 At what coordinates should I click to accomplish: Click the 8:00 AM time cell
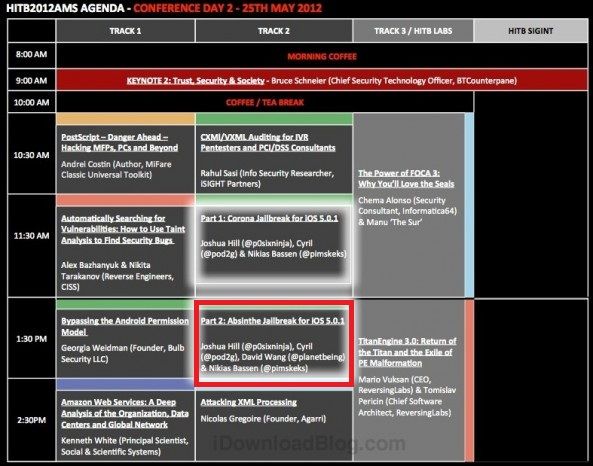31,54
